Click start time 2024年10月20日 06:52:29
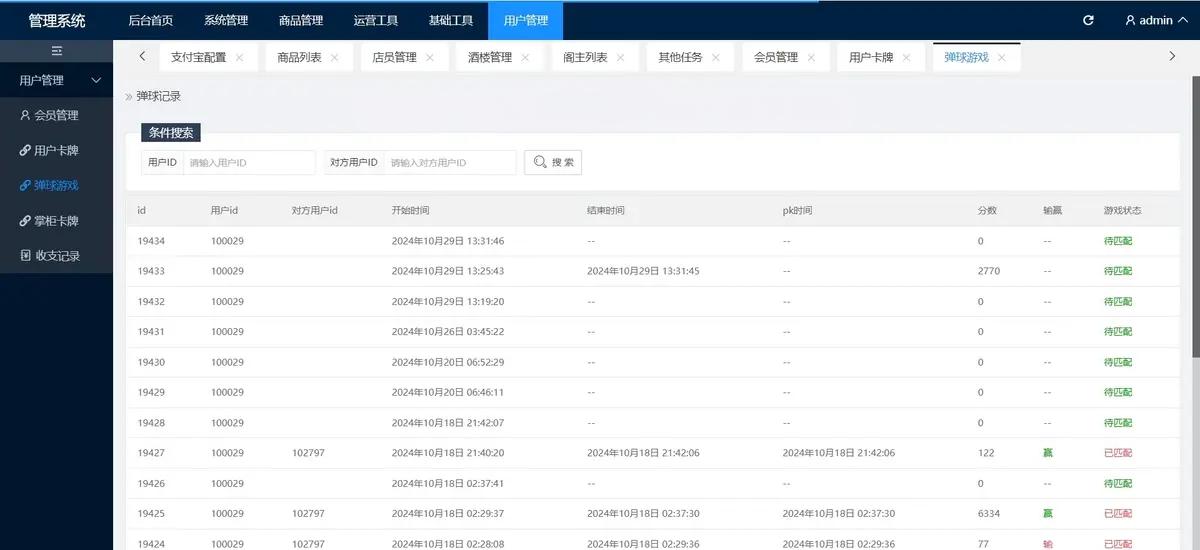 [448, 362]
